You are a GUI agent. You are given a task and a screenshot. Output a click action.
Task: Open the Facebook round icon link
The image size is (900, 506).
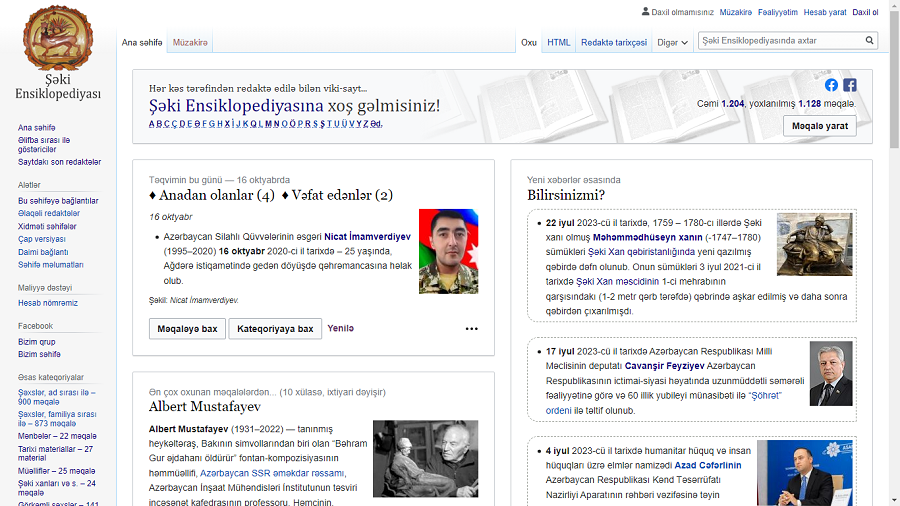pyautogui.click(x=831, y=85)
